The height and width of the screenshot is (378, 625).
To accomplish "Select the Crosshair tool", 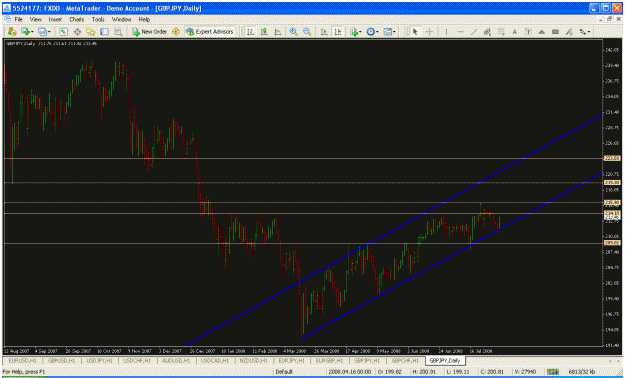I will [x=429, y=32].
